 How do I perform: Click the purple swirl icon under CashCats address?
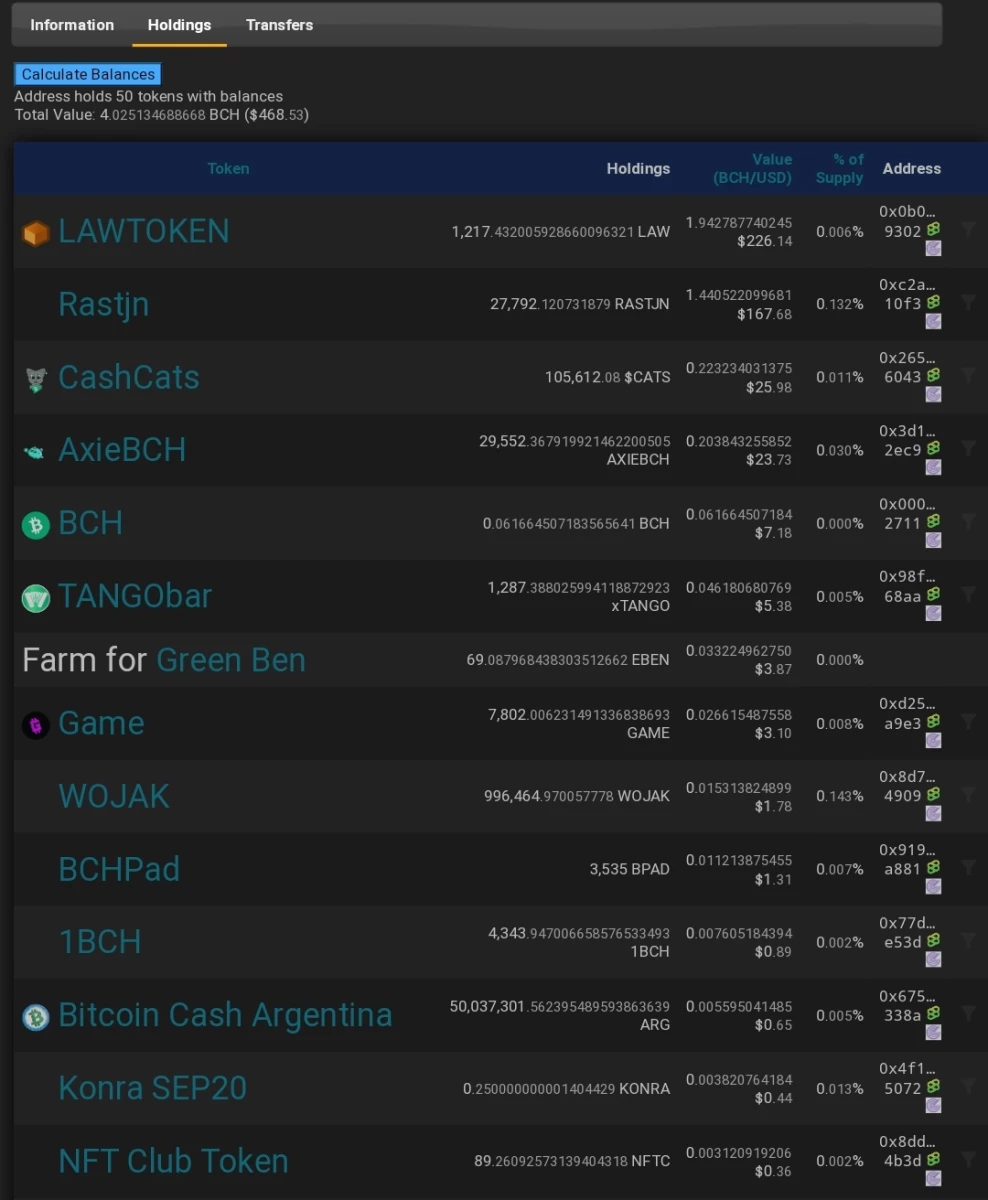pos(933,394)
